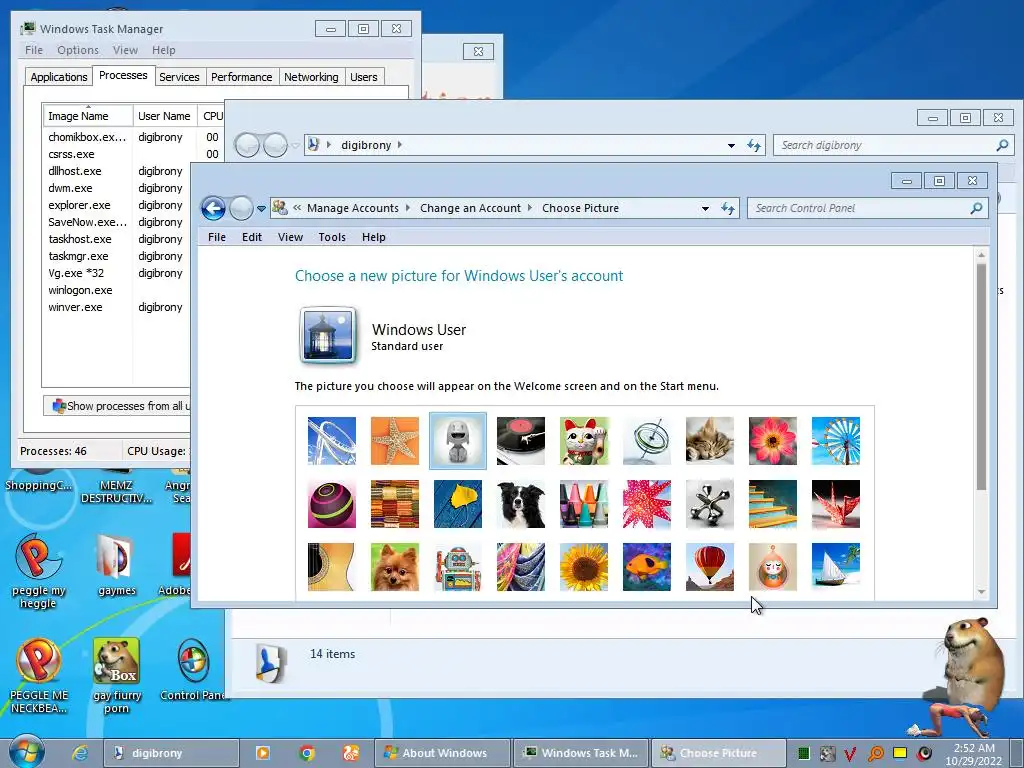Screen dimensions: 1024x768
Task: Pick the gyroscope account picture
Action: (647, 441)
